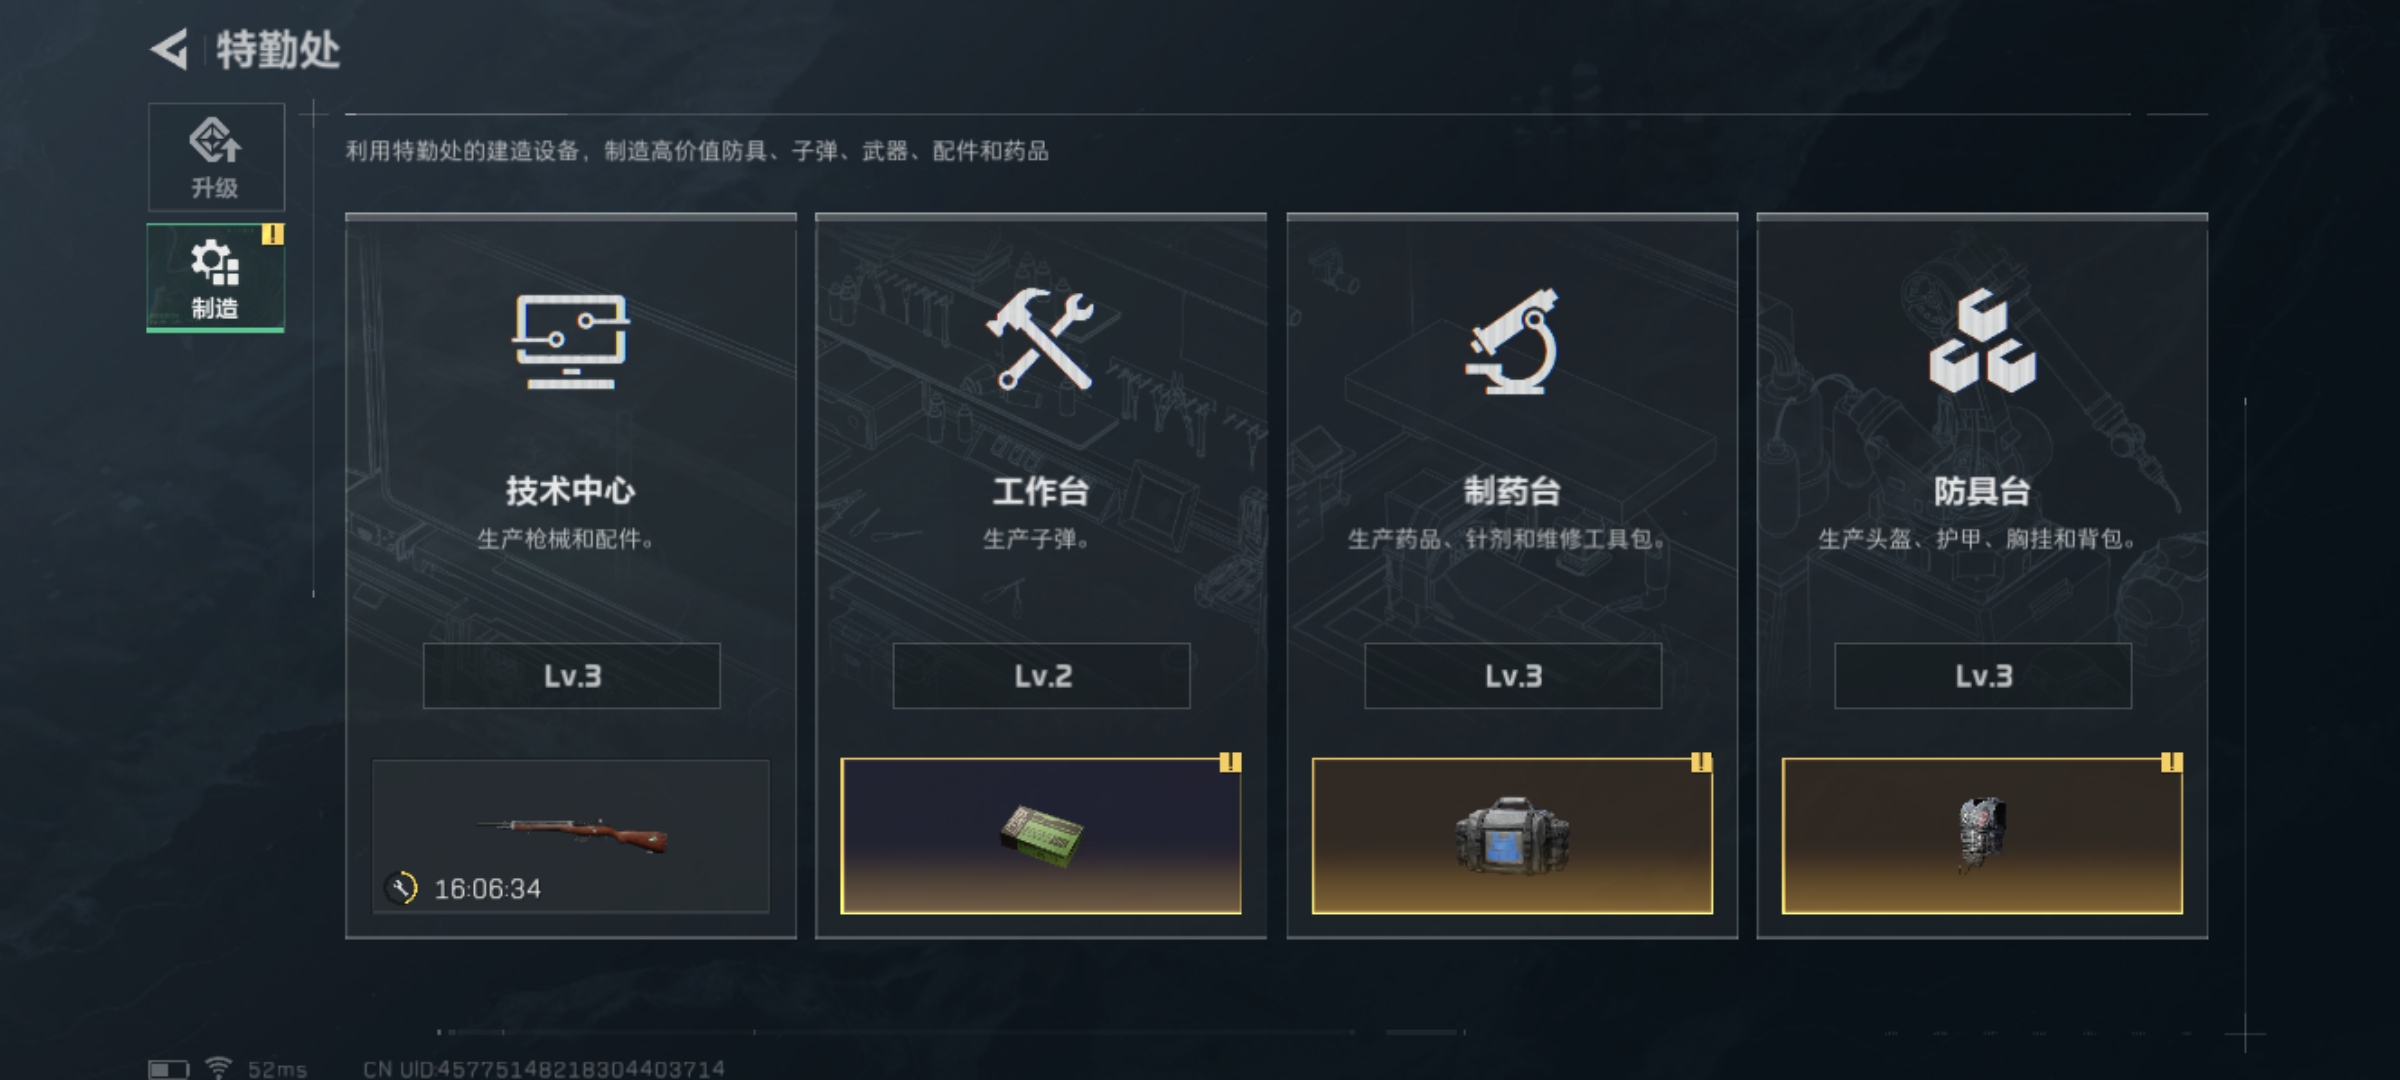Click the clock icon next to 16:06:34
Screen dimensions: 2400x1080
coord(402,888)
